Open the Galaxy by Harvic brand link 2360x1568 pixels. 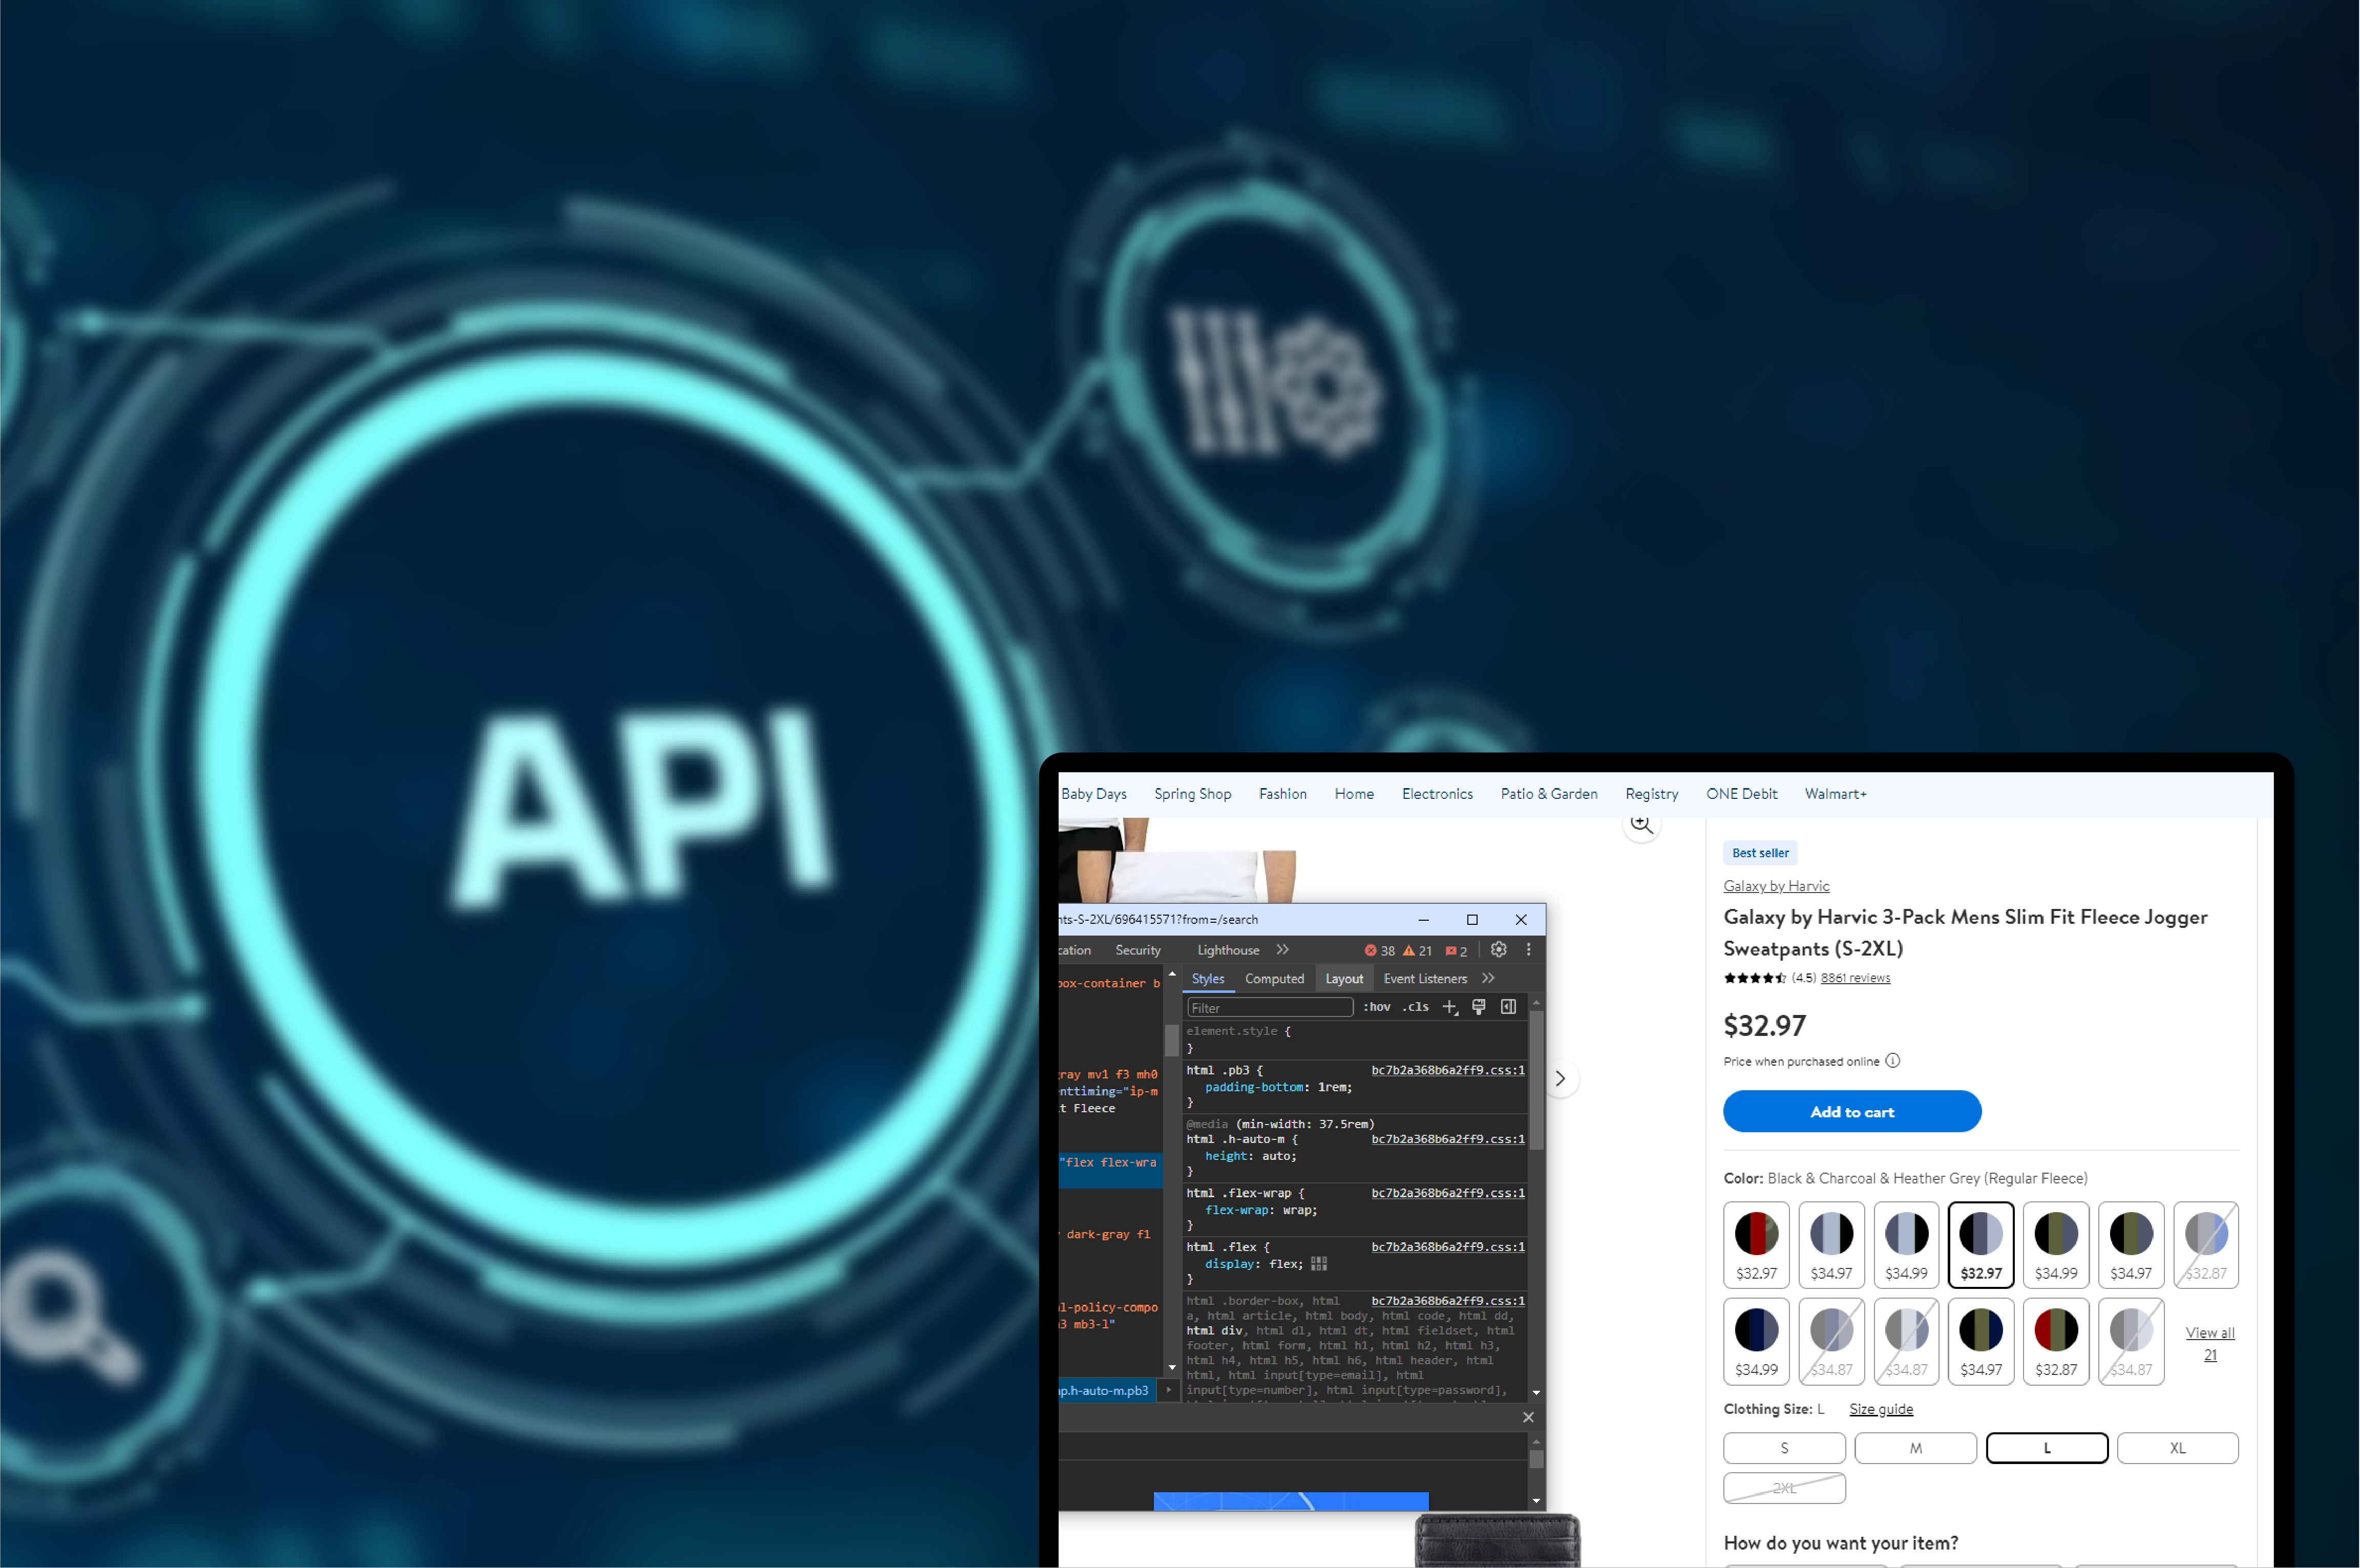(1776, 885)
